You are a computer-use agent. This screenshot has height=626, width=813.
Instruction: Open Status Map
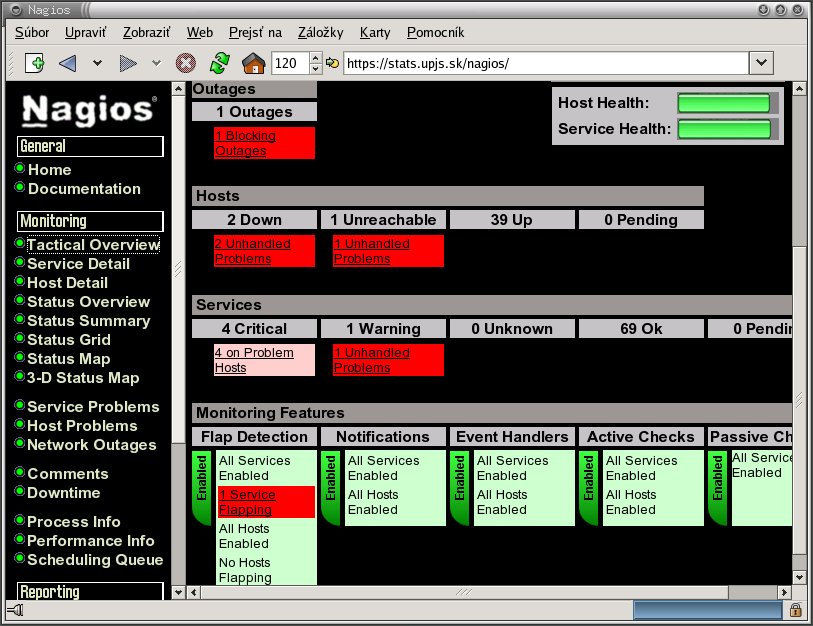(68, 359)
